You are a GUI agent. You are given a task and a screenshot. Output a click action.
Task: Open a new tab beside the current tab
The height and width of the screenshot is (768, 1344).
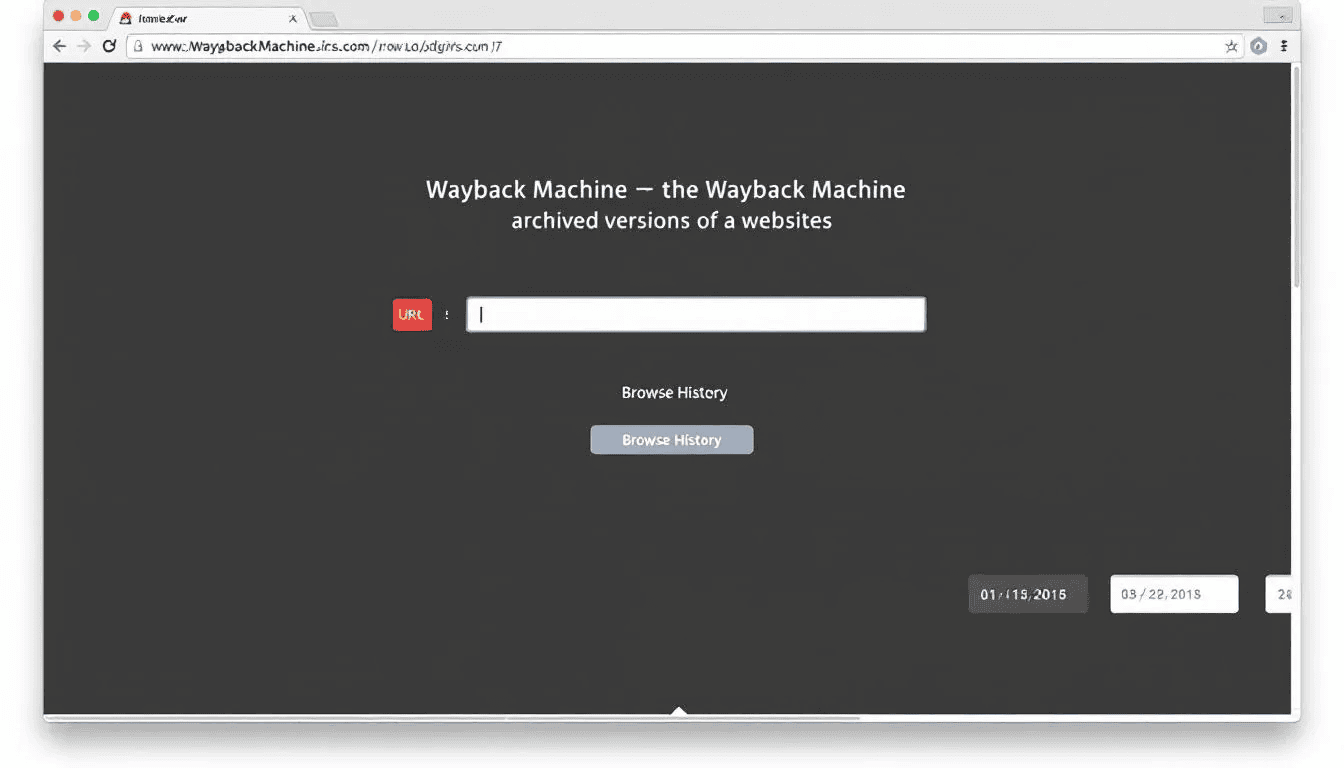pos(323,19)
